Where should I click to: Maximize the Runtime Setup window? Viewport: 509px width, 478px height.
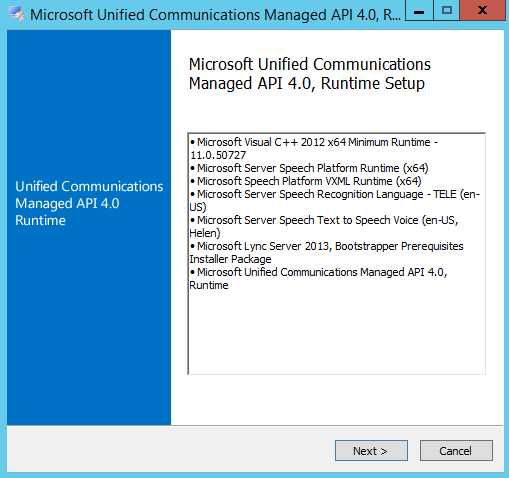[x=447, y=11]
